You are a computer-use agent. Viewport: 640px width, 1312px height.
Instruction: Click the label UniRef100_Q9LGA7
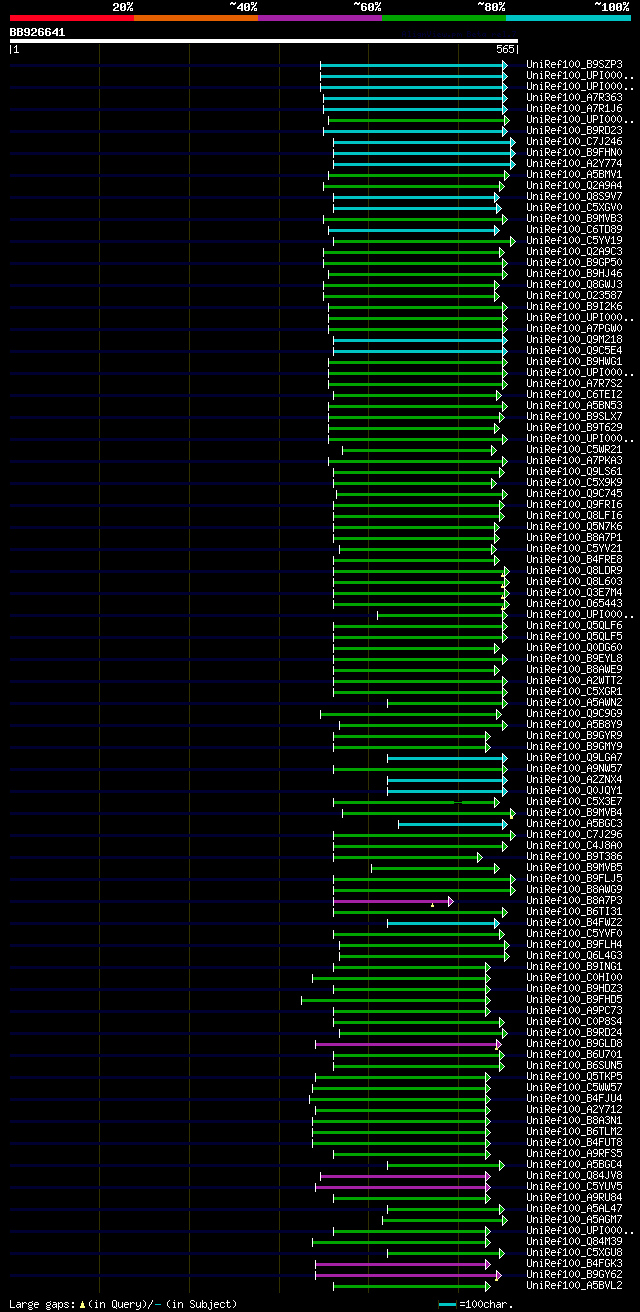(x=574, y=758)
